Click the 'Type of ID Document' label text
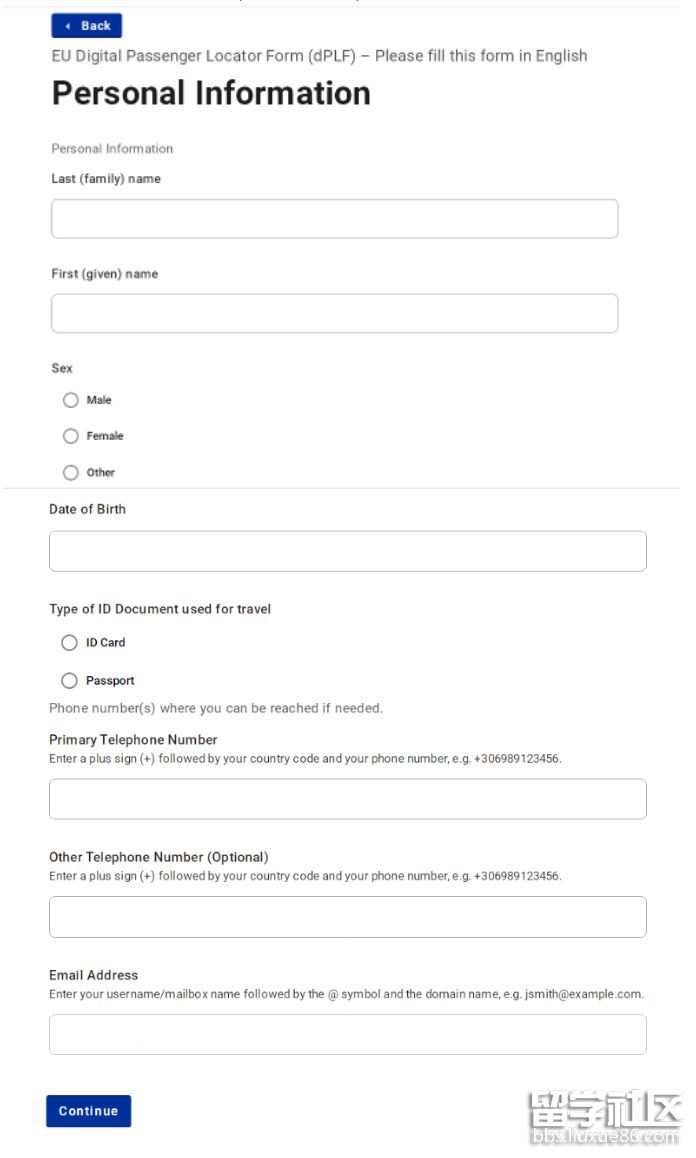 (160, 609)
